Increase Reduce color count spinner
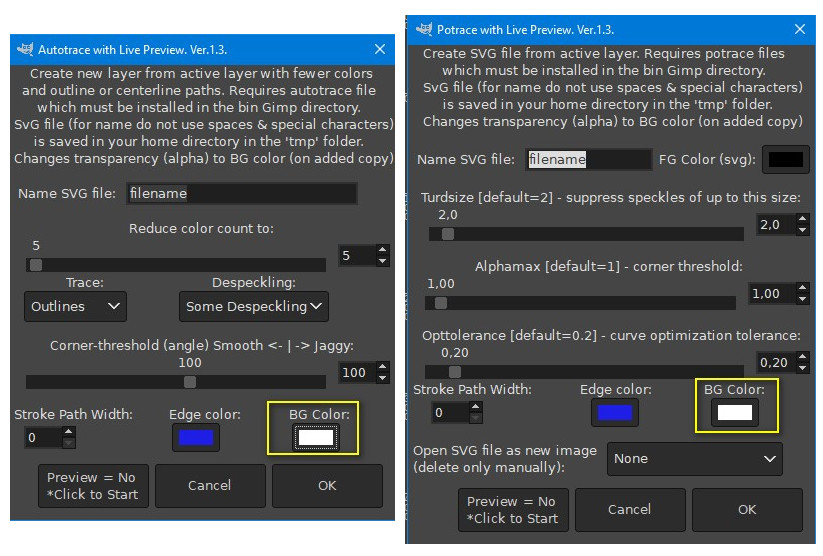 (x=383, y=250)
